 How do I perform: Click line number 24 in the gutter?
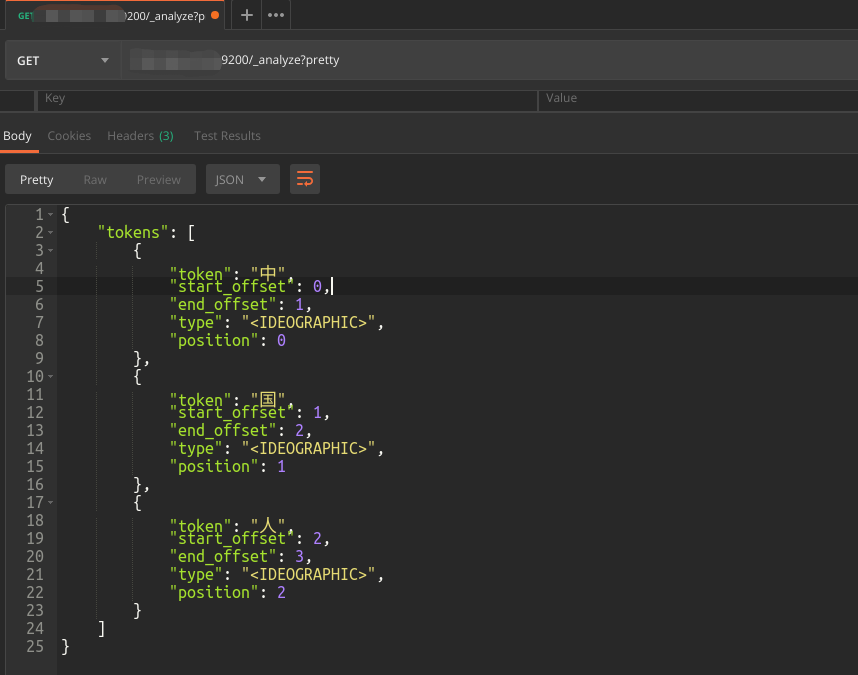(x=35, y=629)
